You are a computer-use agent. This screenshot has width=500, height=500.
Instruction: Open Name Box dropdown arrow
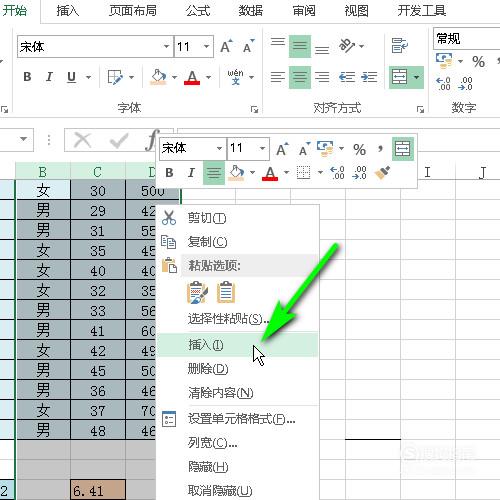(x=23, y=139)
